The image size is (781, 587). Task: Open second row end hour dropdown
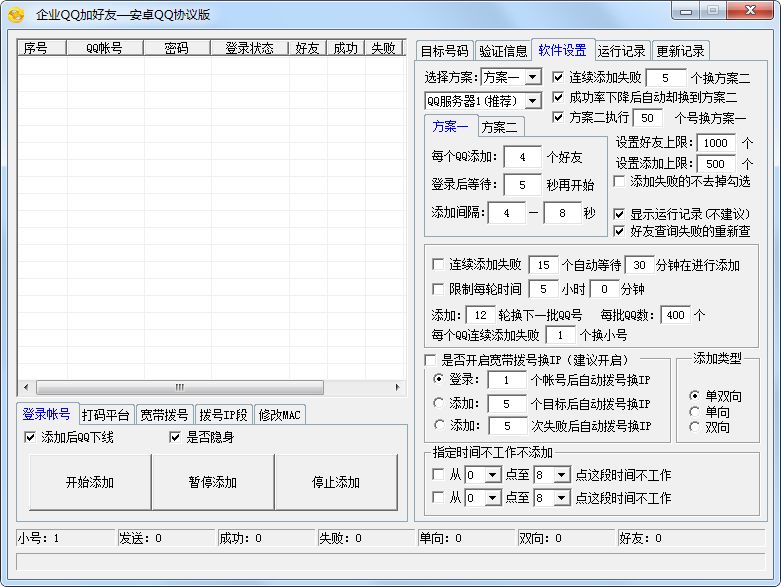(561, 498)
